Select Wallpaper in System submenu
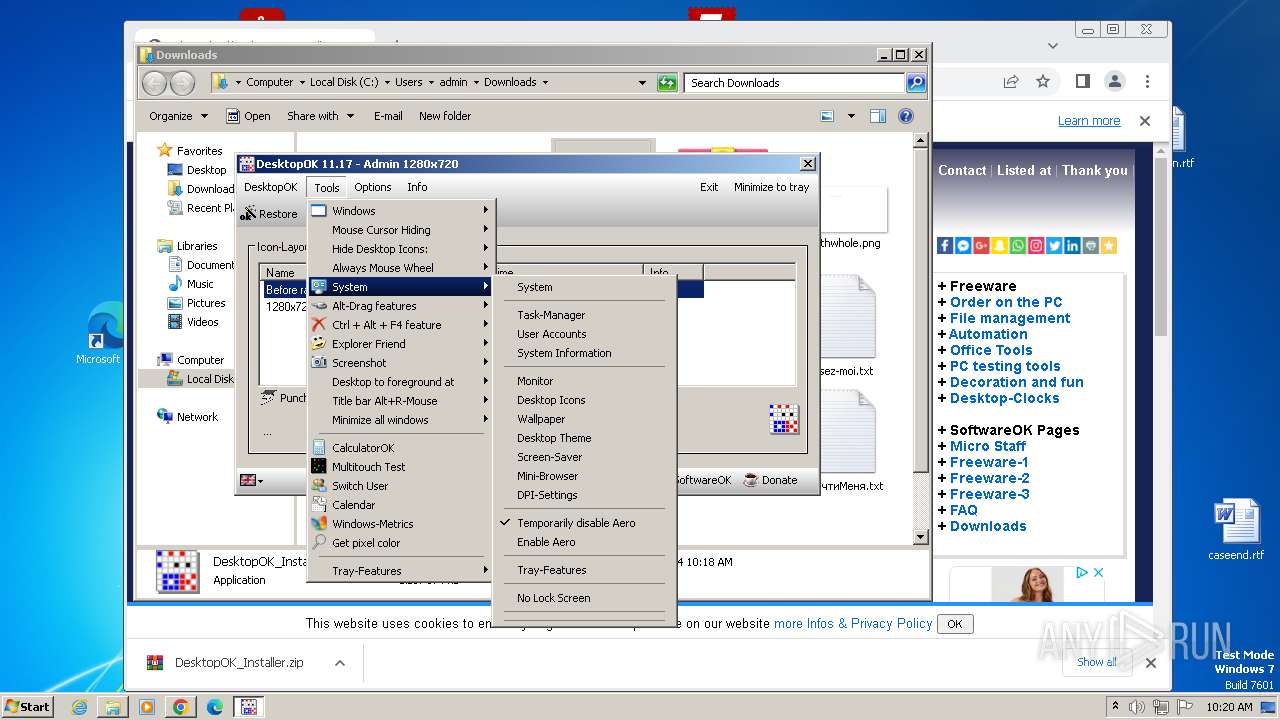Screen dimensions: 1280x720 (585, 419)
